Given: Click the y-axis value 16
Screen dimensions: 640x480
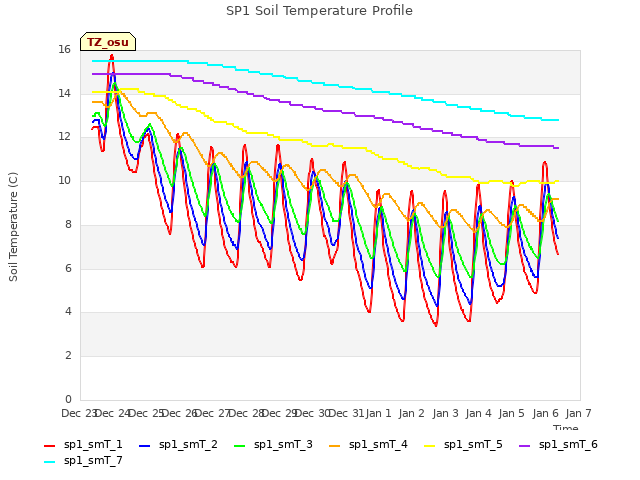Looking at the screenshot, I should pyautogui.click(x=64, y=50).
